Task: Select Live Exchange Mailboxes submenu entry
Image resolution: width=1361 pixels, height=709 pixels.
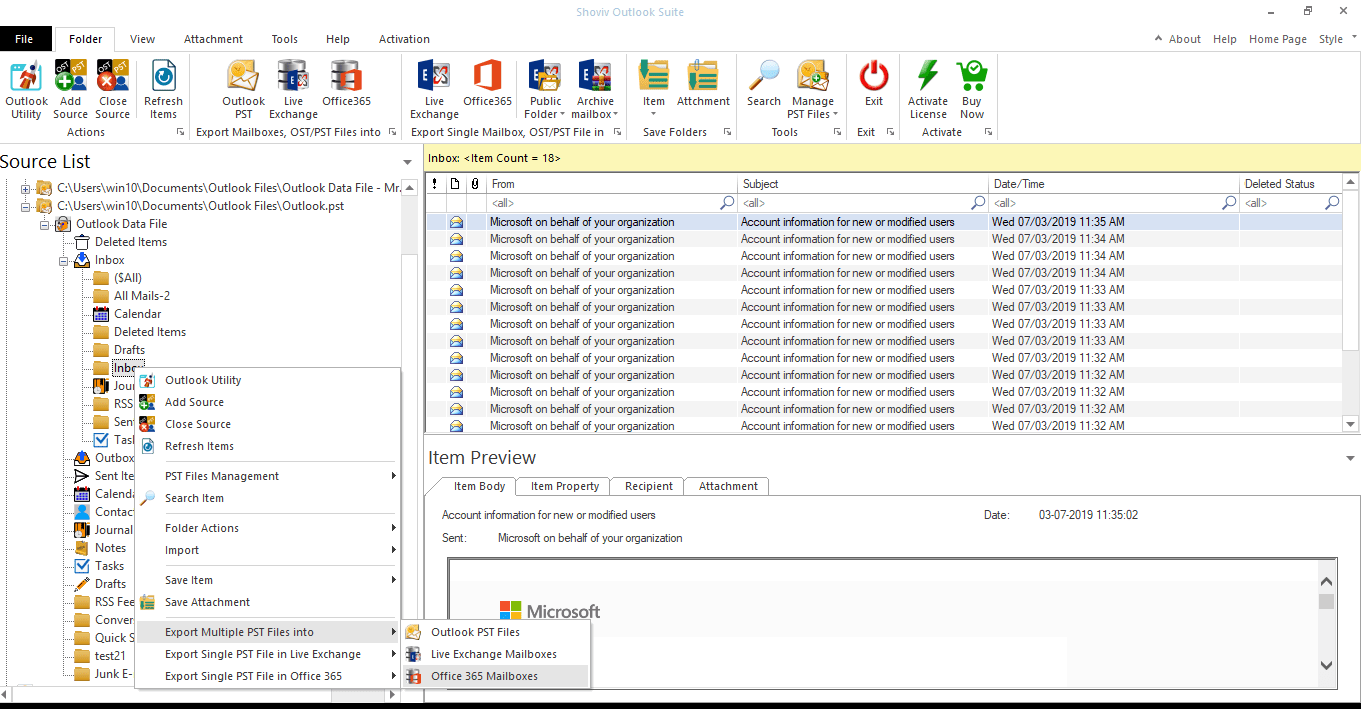Action: pyautogui.click(x=496, y=654)
